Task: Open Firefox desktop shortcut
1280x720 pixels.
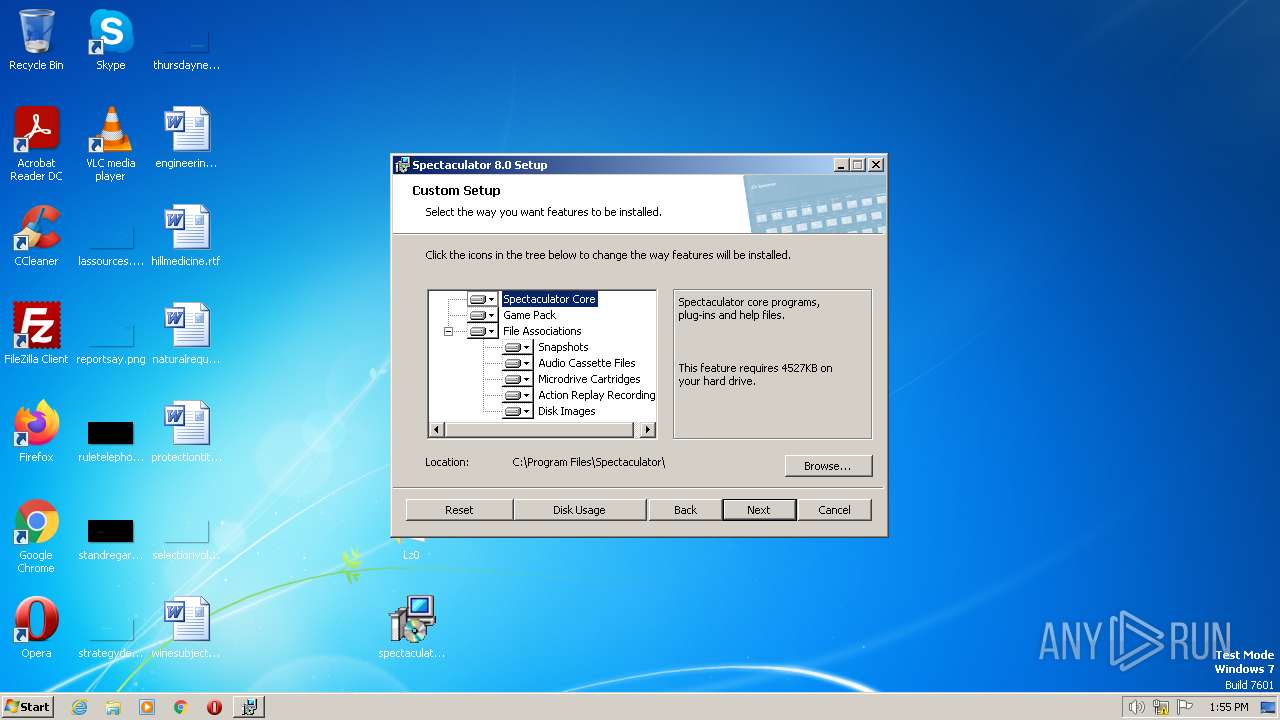Action: coord(36,433)
